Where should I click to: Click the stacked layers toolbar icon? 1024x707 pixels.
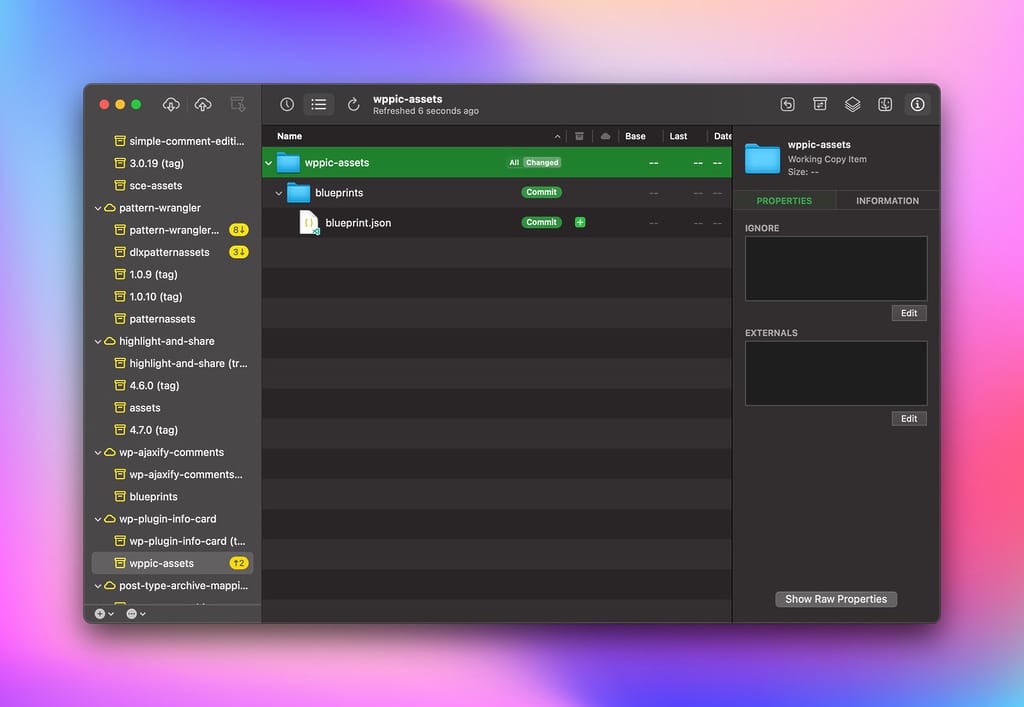coord(852,104)
